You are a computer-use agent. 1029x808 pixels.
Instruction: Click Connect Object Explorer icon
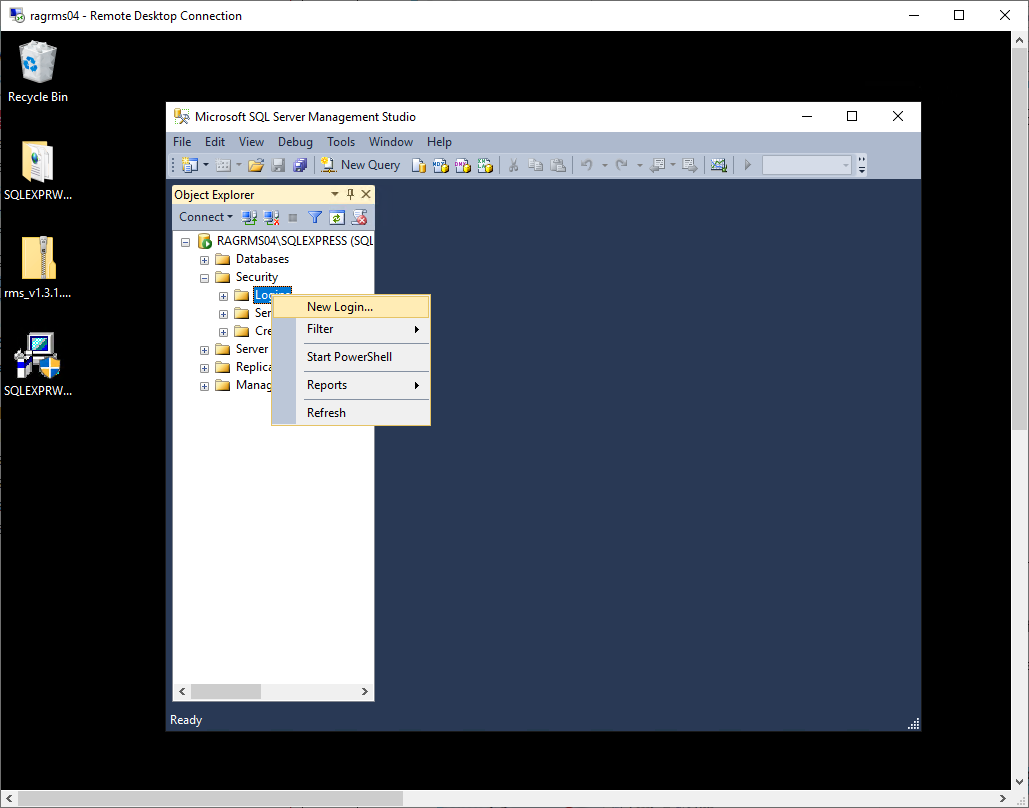click(249, 217)
